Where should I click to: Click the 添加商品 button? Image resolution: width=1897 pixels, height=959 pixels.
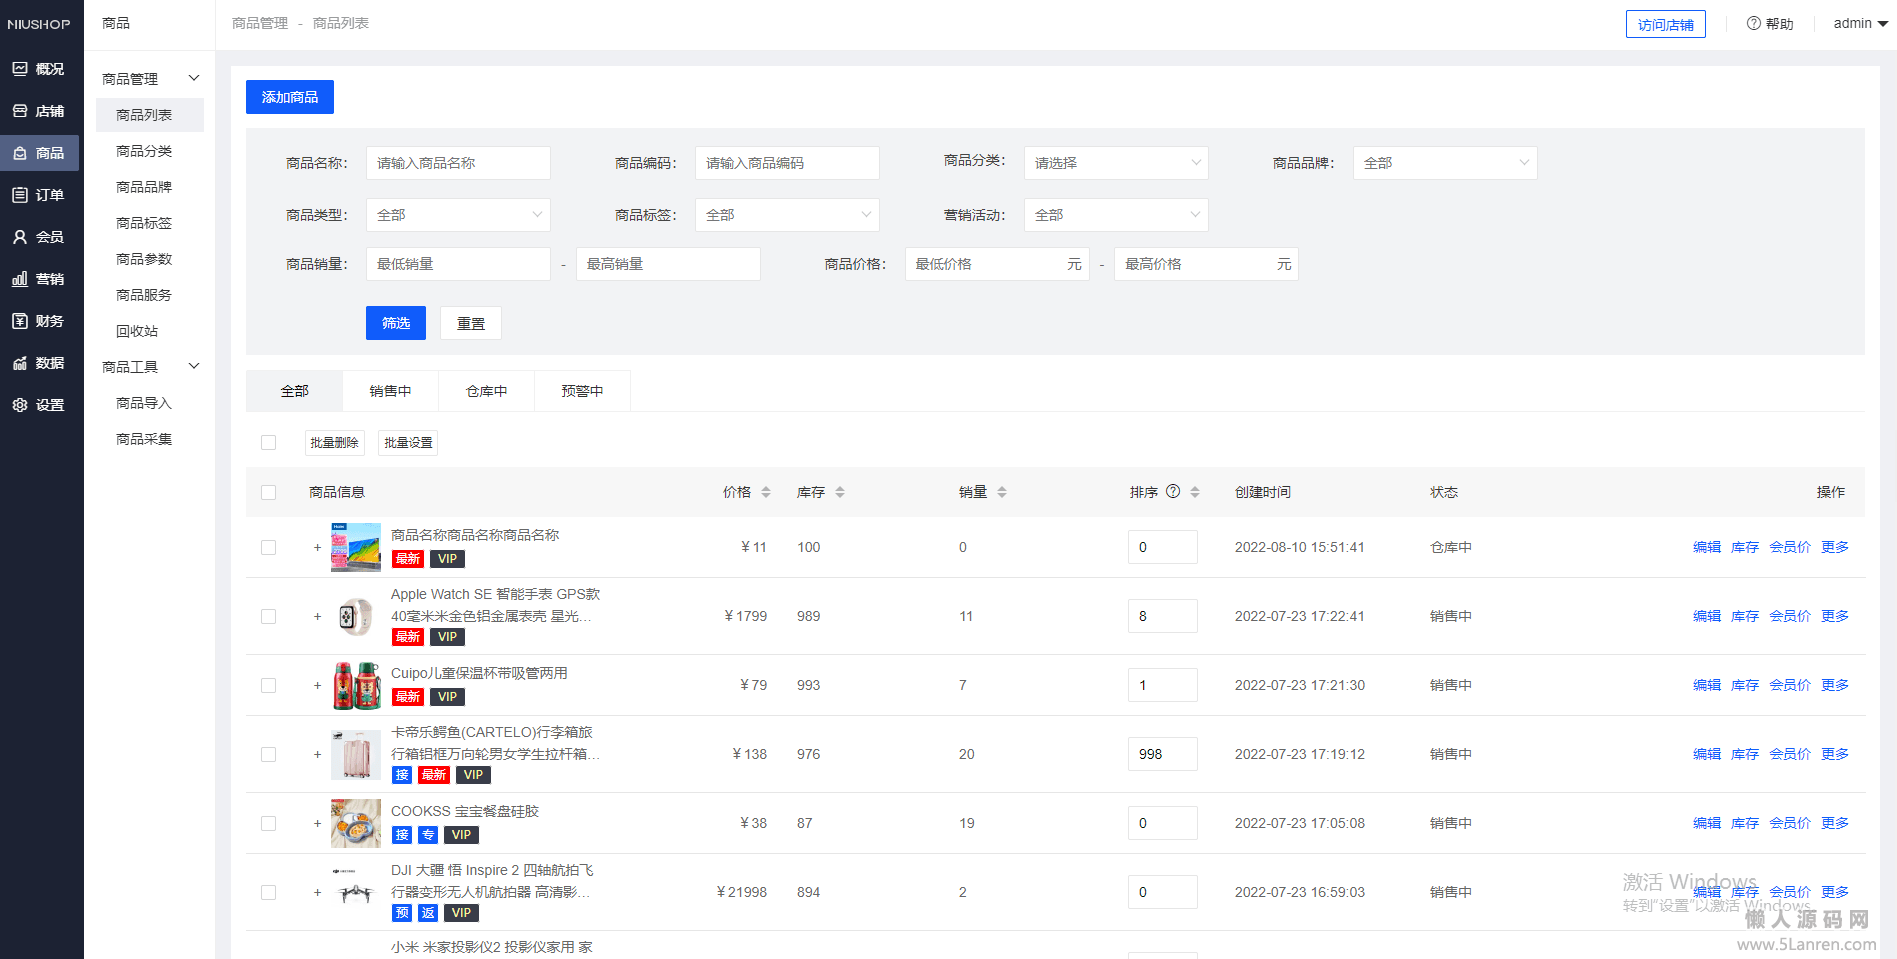tap(290, 97)
